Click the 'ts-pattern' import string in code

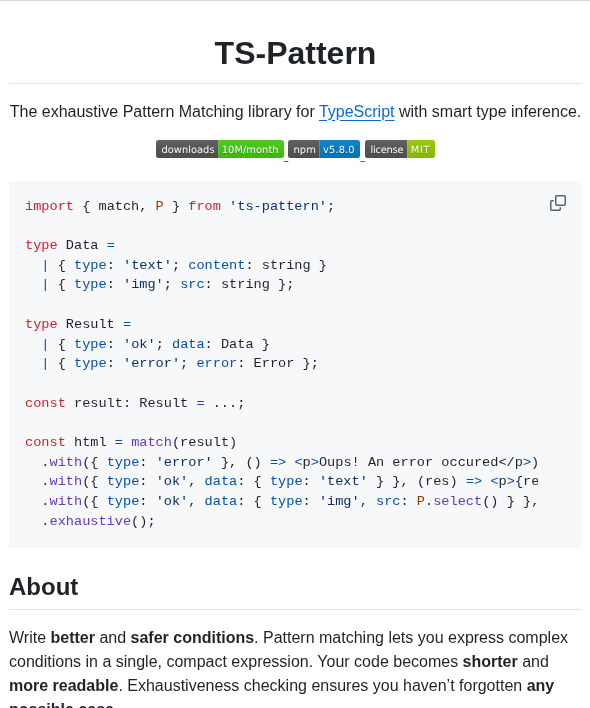click(277, 206)
